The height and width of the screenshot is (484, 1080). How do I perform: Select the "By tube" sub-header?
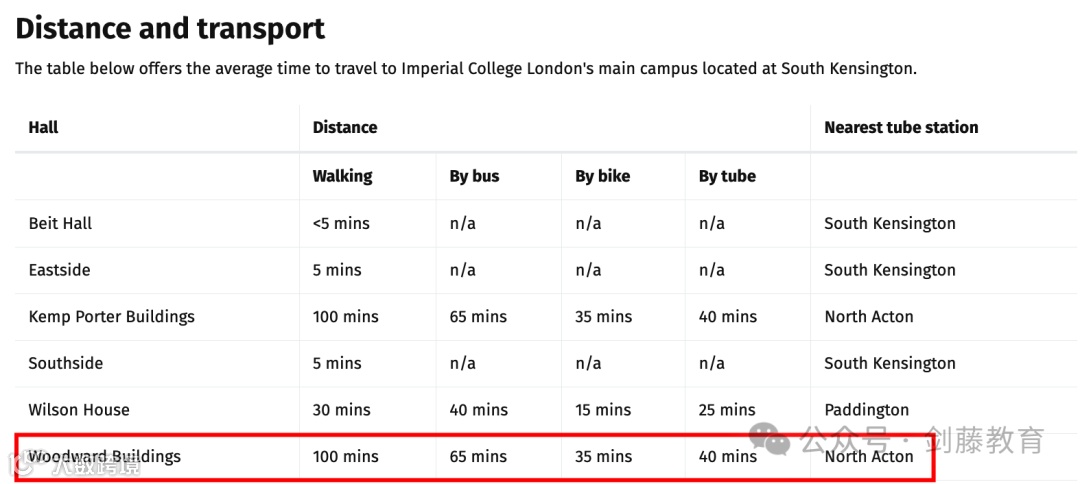coord(727,176)
